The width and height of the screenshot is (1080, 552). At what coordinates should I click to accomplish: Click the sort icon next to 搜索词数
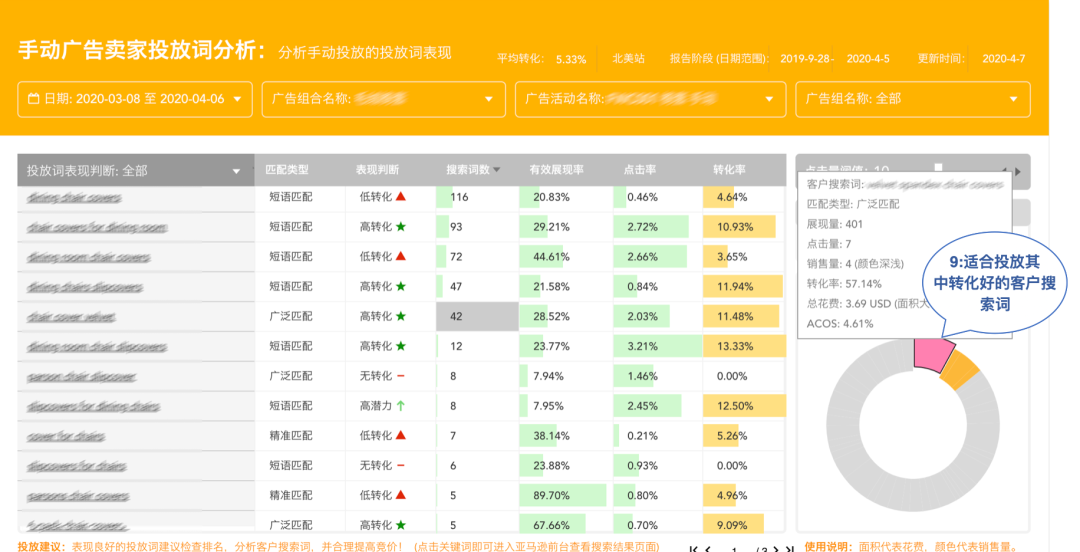tap(497, 170)
